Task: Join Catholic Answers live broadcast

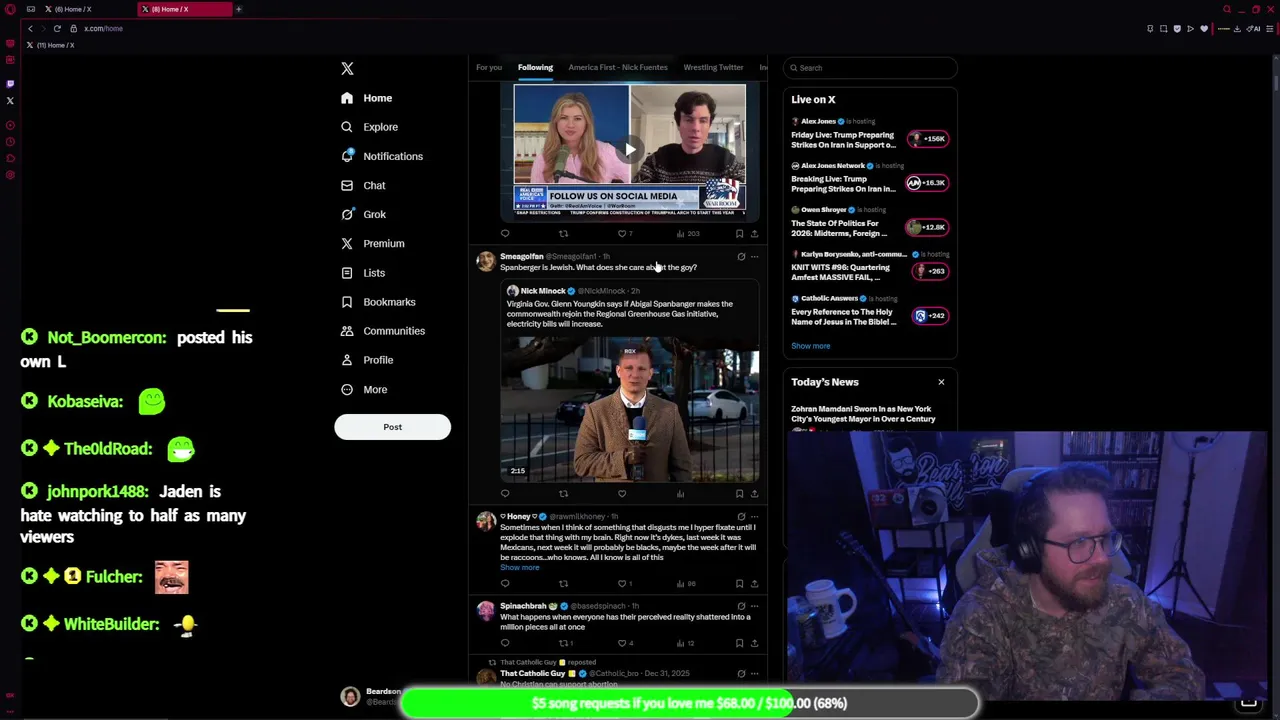Action: point(870,311)
